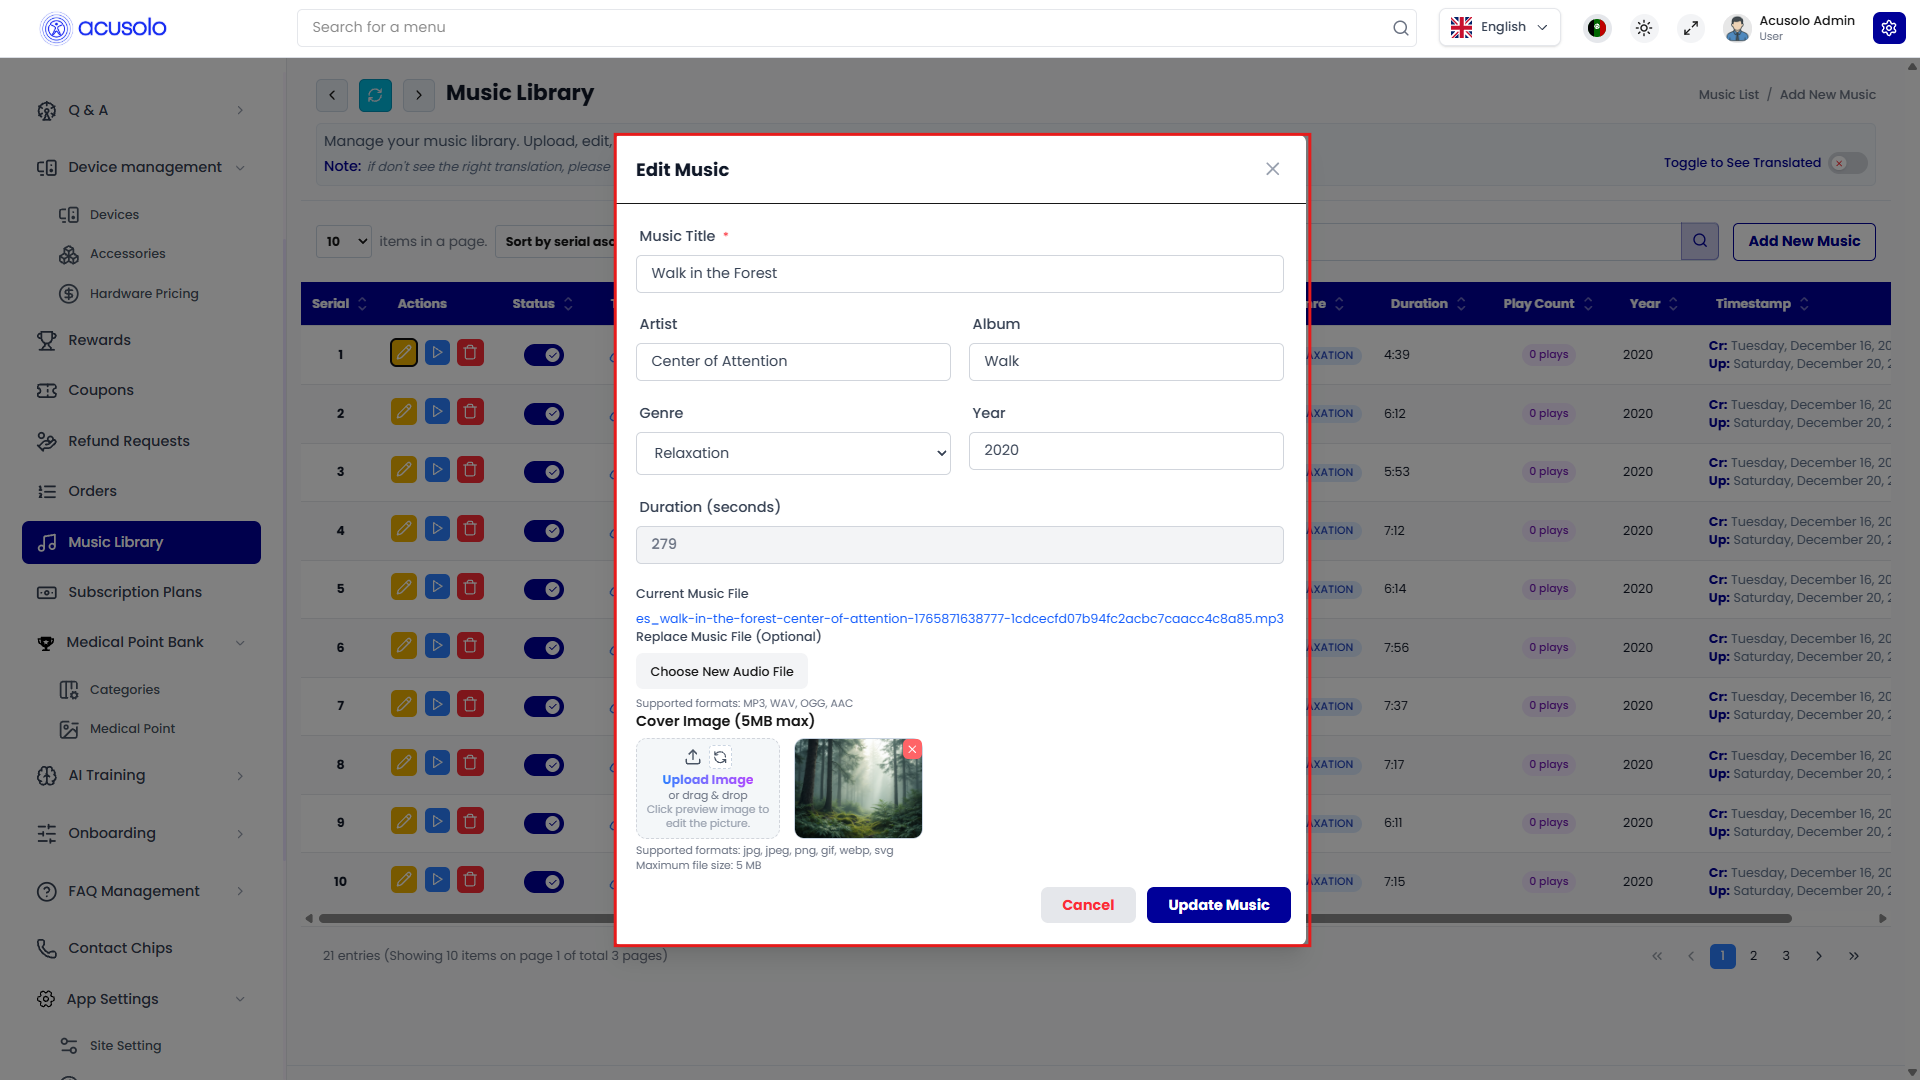This screenshot has height=1080, width=1920.
Task: Jump to the last page with double chevron
Action: pyautogui.click(x=1854, y=956)
